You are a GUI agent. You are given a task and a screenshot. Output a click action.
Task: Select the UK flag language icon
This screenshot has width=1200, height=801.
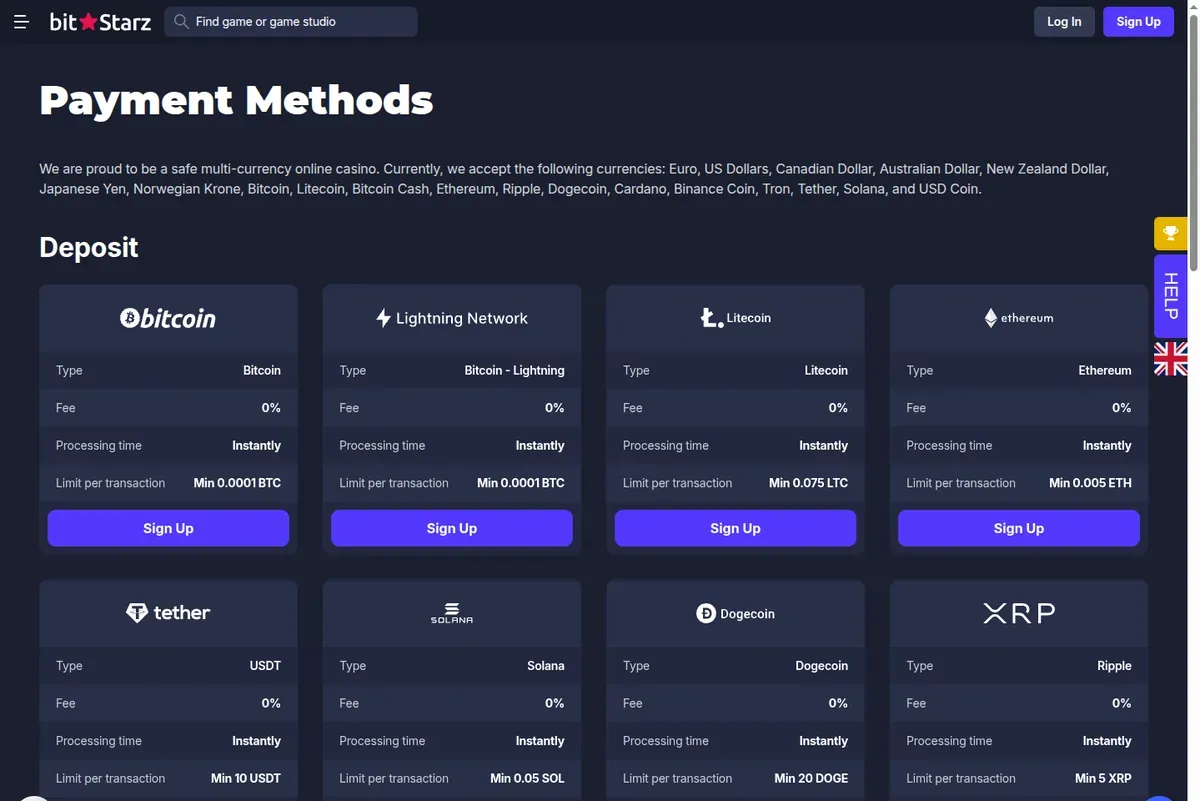point(1170,358)
